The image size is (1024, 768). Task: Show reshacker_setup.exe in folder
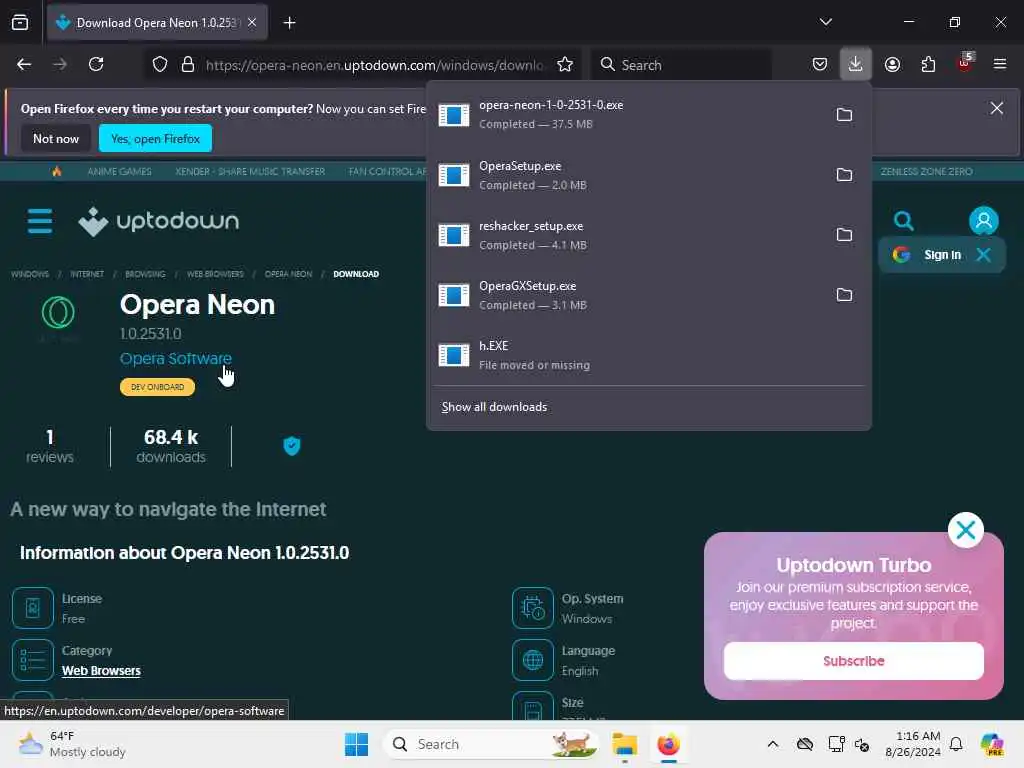point(844,235)
